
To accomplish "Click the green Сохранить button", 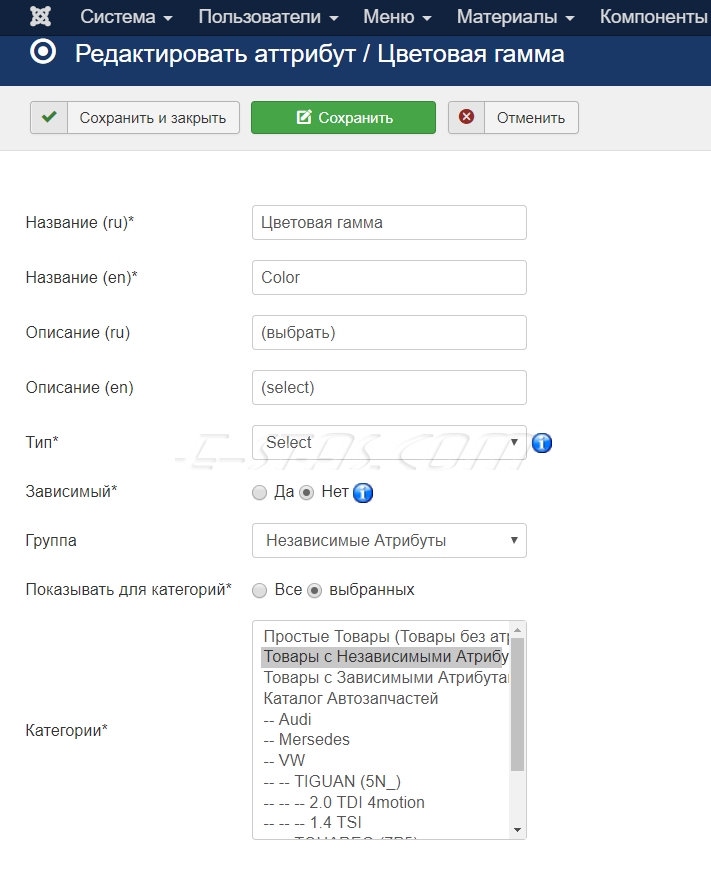I will click(x=343, y=118).
